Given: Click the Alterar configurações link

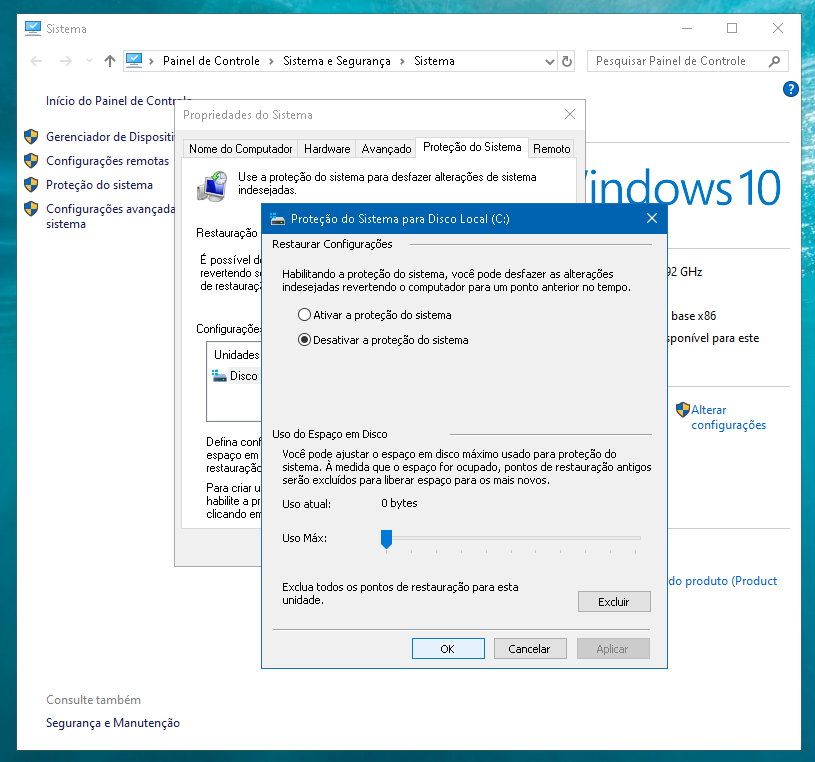Looking at the screenshot, I should (x=728, y=417).
